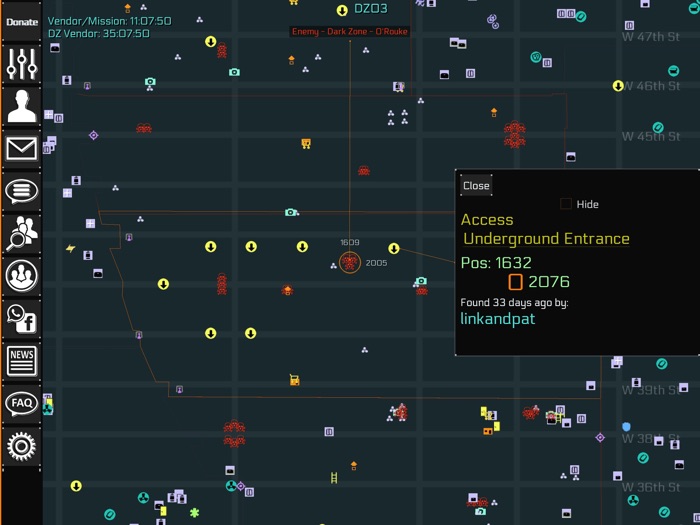This screenshot has width=700, height=525.
Task: Click entrance marker connected to popup
Action: 393,248
